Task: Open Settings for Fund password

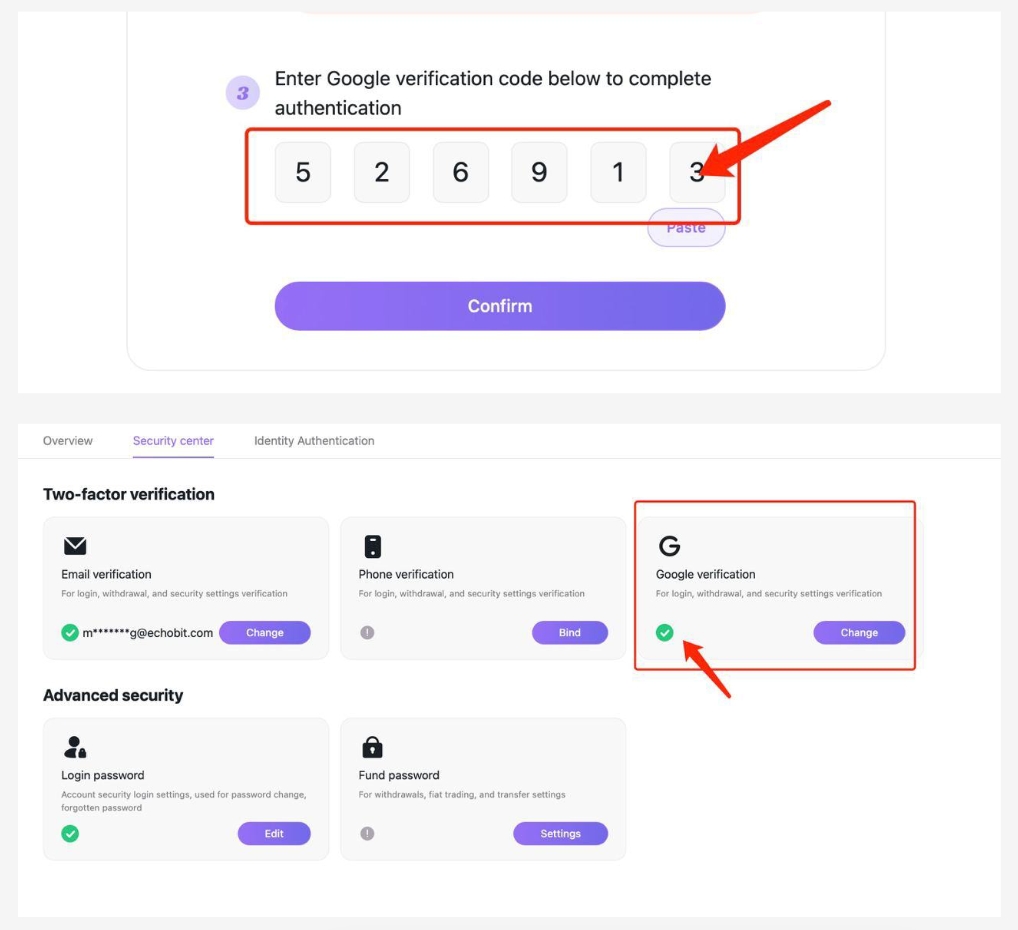Action: pyautogui.click(x=560, y=833)
